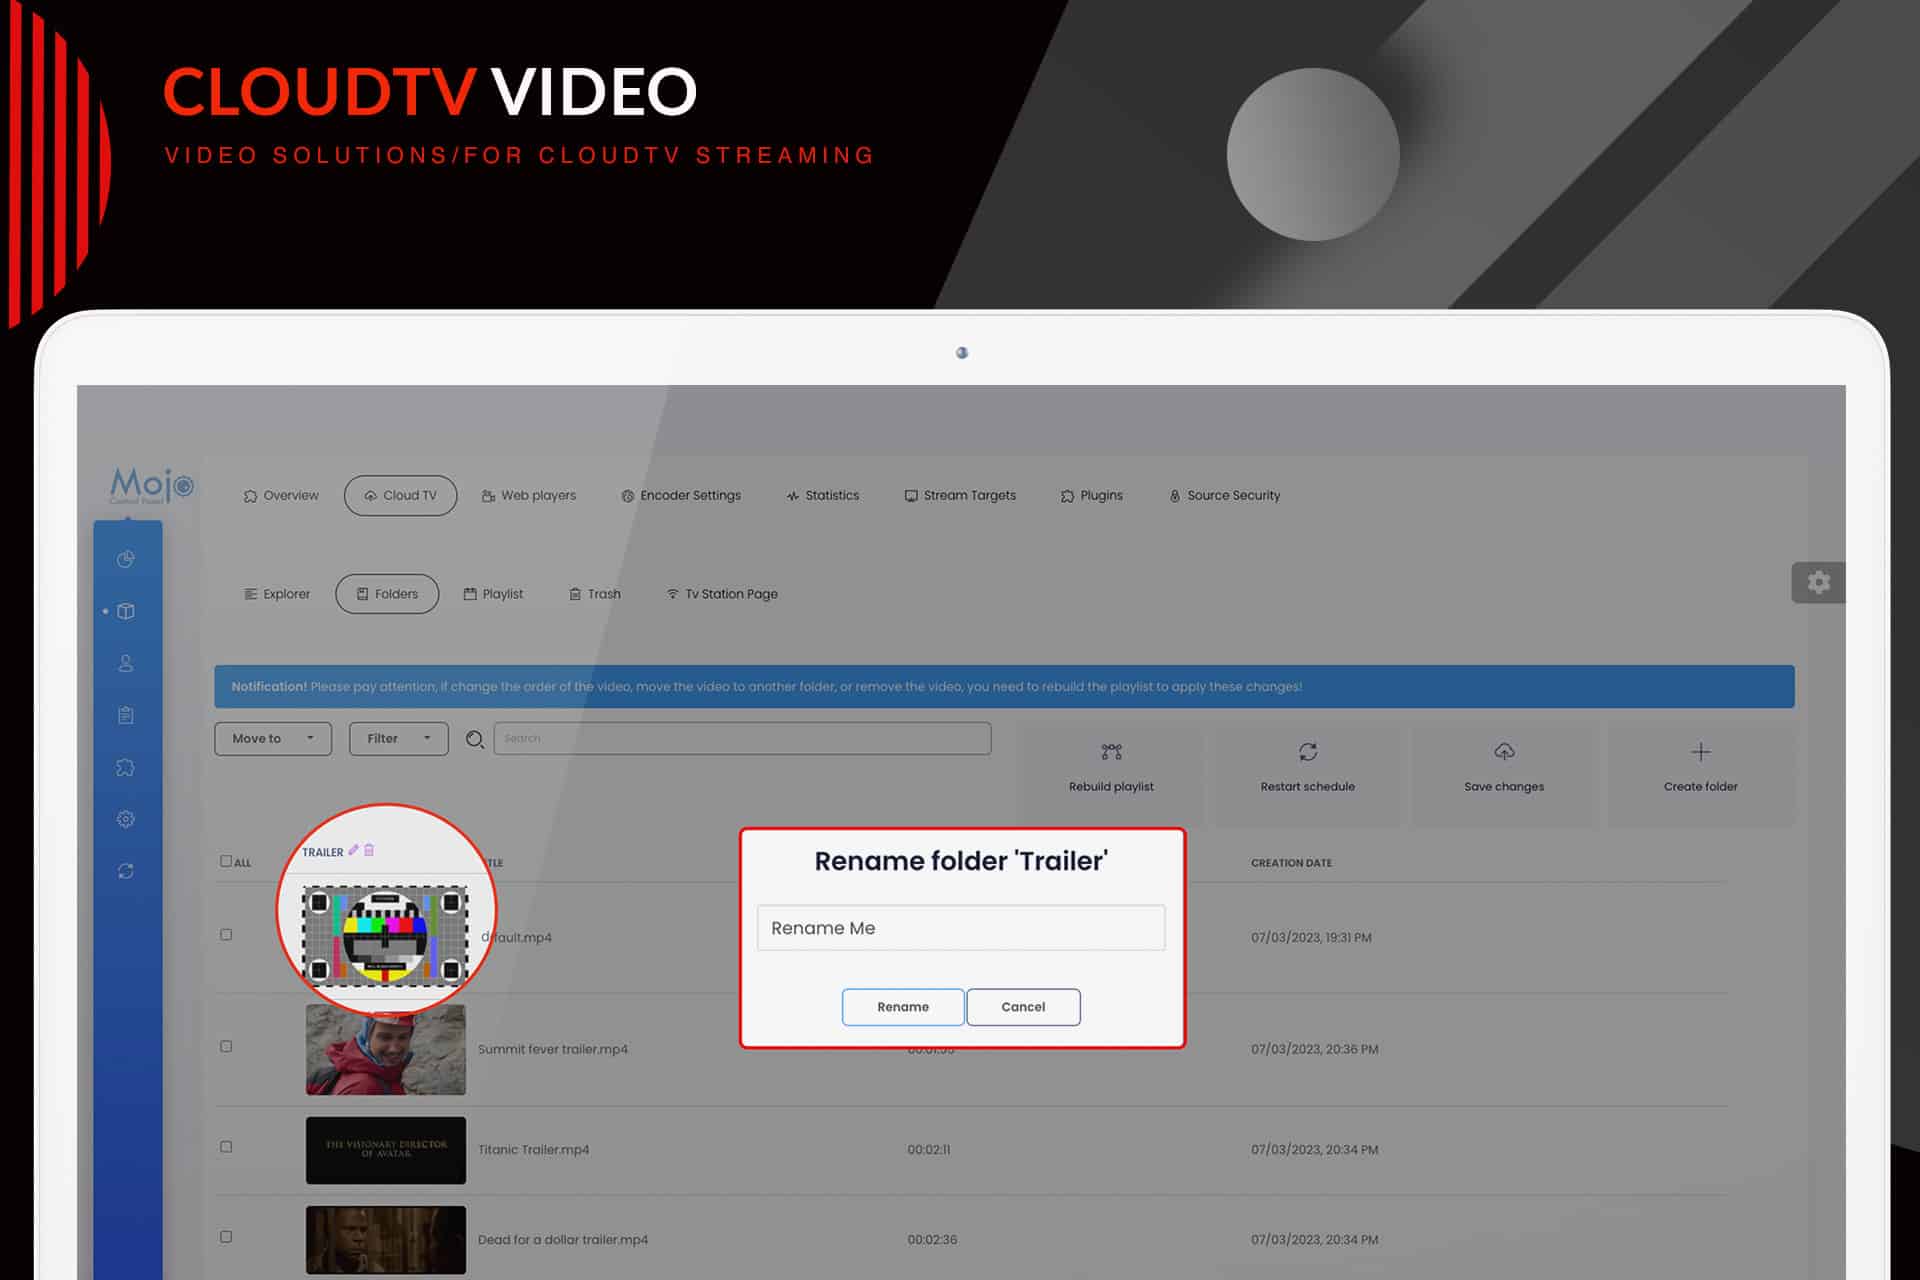The width and height of the screenshot is (1920, 1280).
Task: Open the sidebar user profile icon
Action: pos(126,663)
